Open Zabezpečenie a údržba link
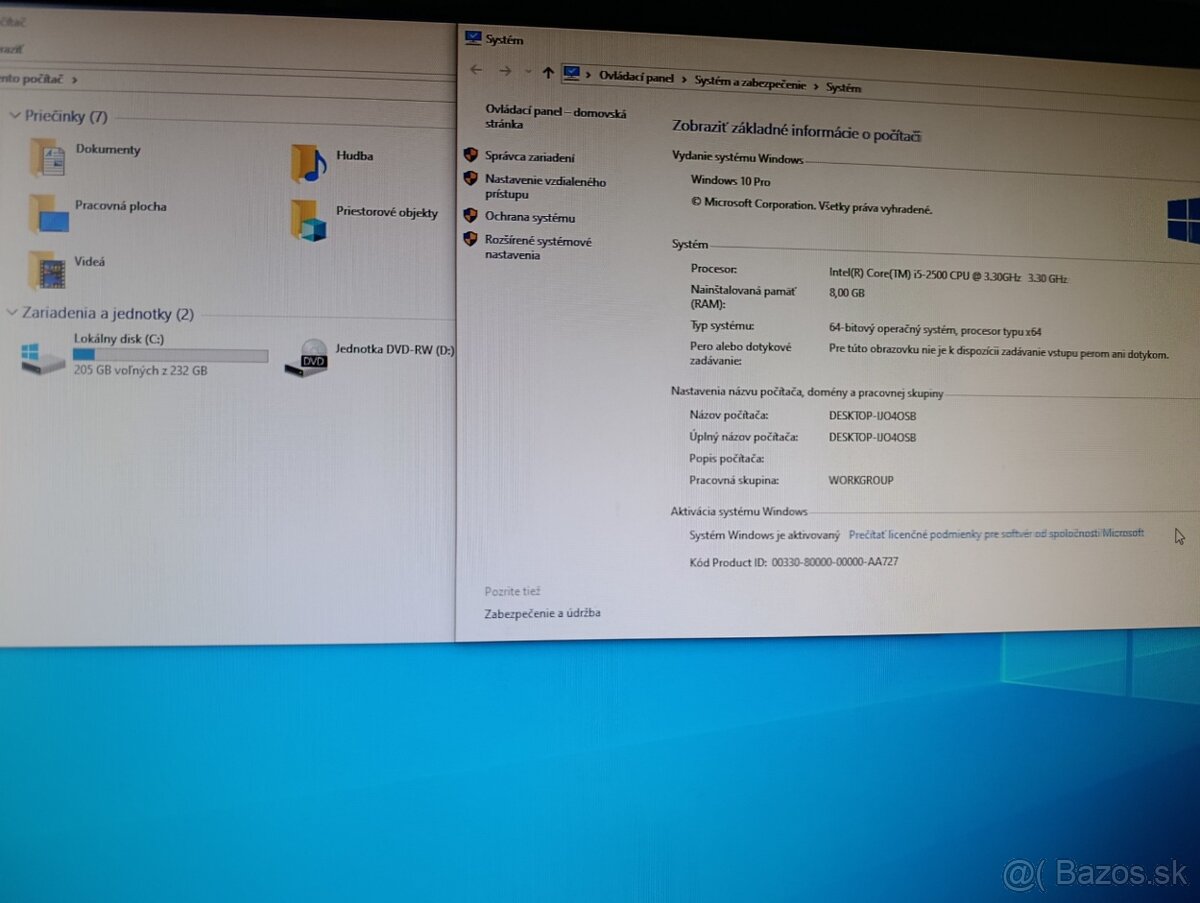 [x=542, y=613]
